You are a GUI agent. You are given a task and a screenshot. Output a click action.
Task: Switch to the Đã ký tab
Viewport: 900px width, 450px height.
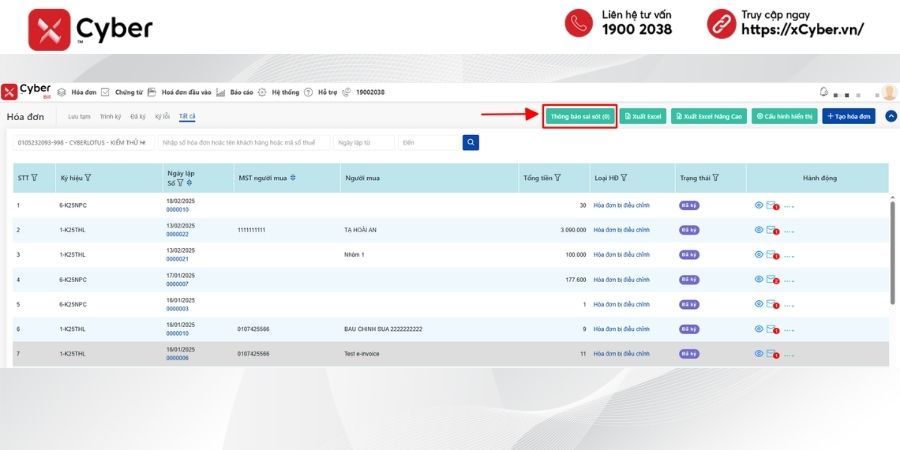click(x=138, y=117)
